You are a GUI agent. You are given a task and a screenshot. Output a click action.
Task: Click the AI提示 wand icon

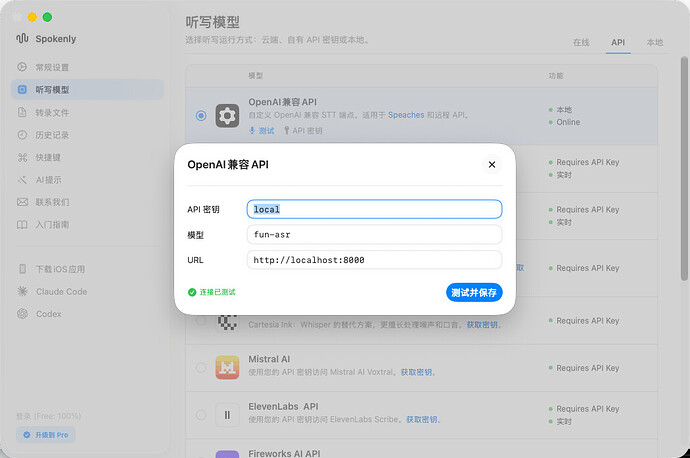click(22, 180)
